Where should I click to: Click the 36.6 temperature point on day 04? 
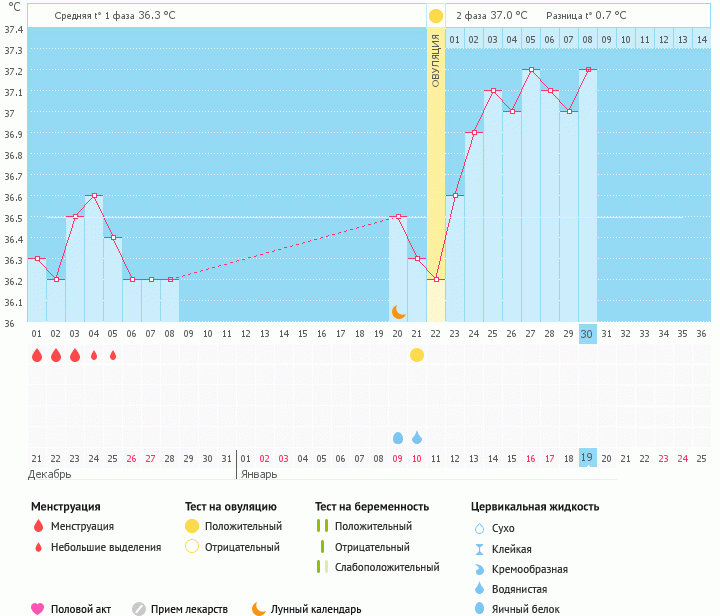click(x=94, y=196)
